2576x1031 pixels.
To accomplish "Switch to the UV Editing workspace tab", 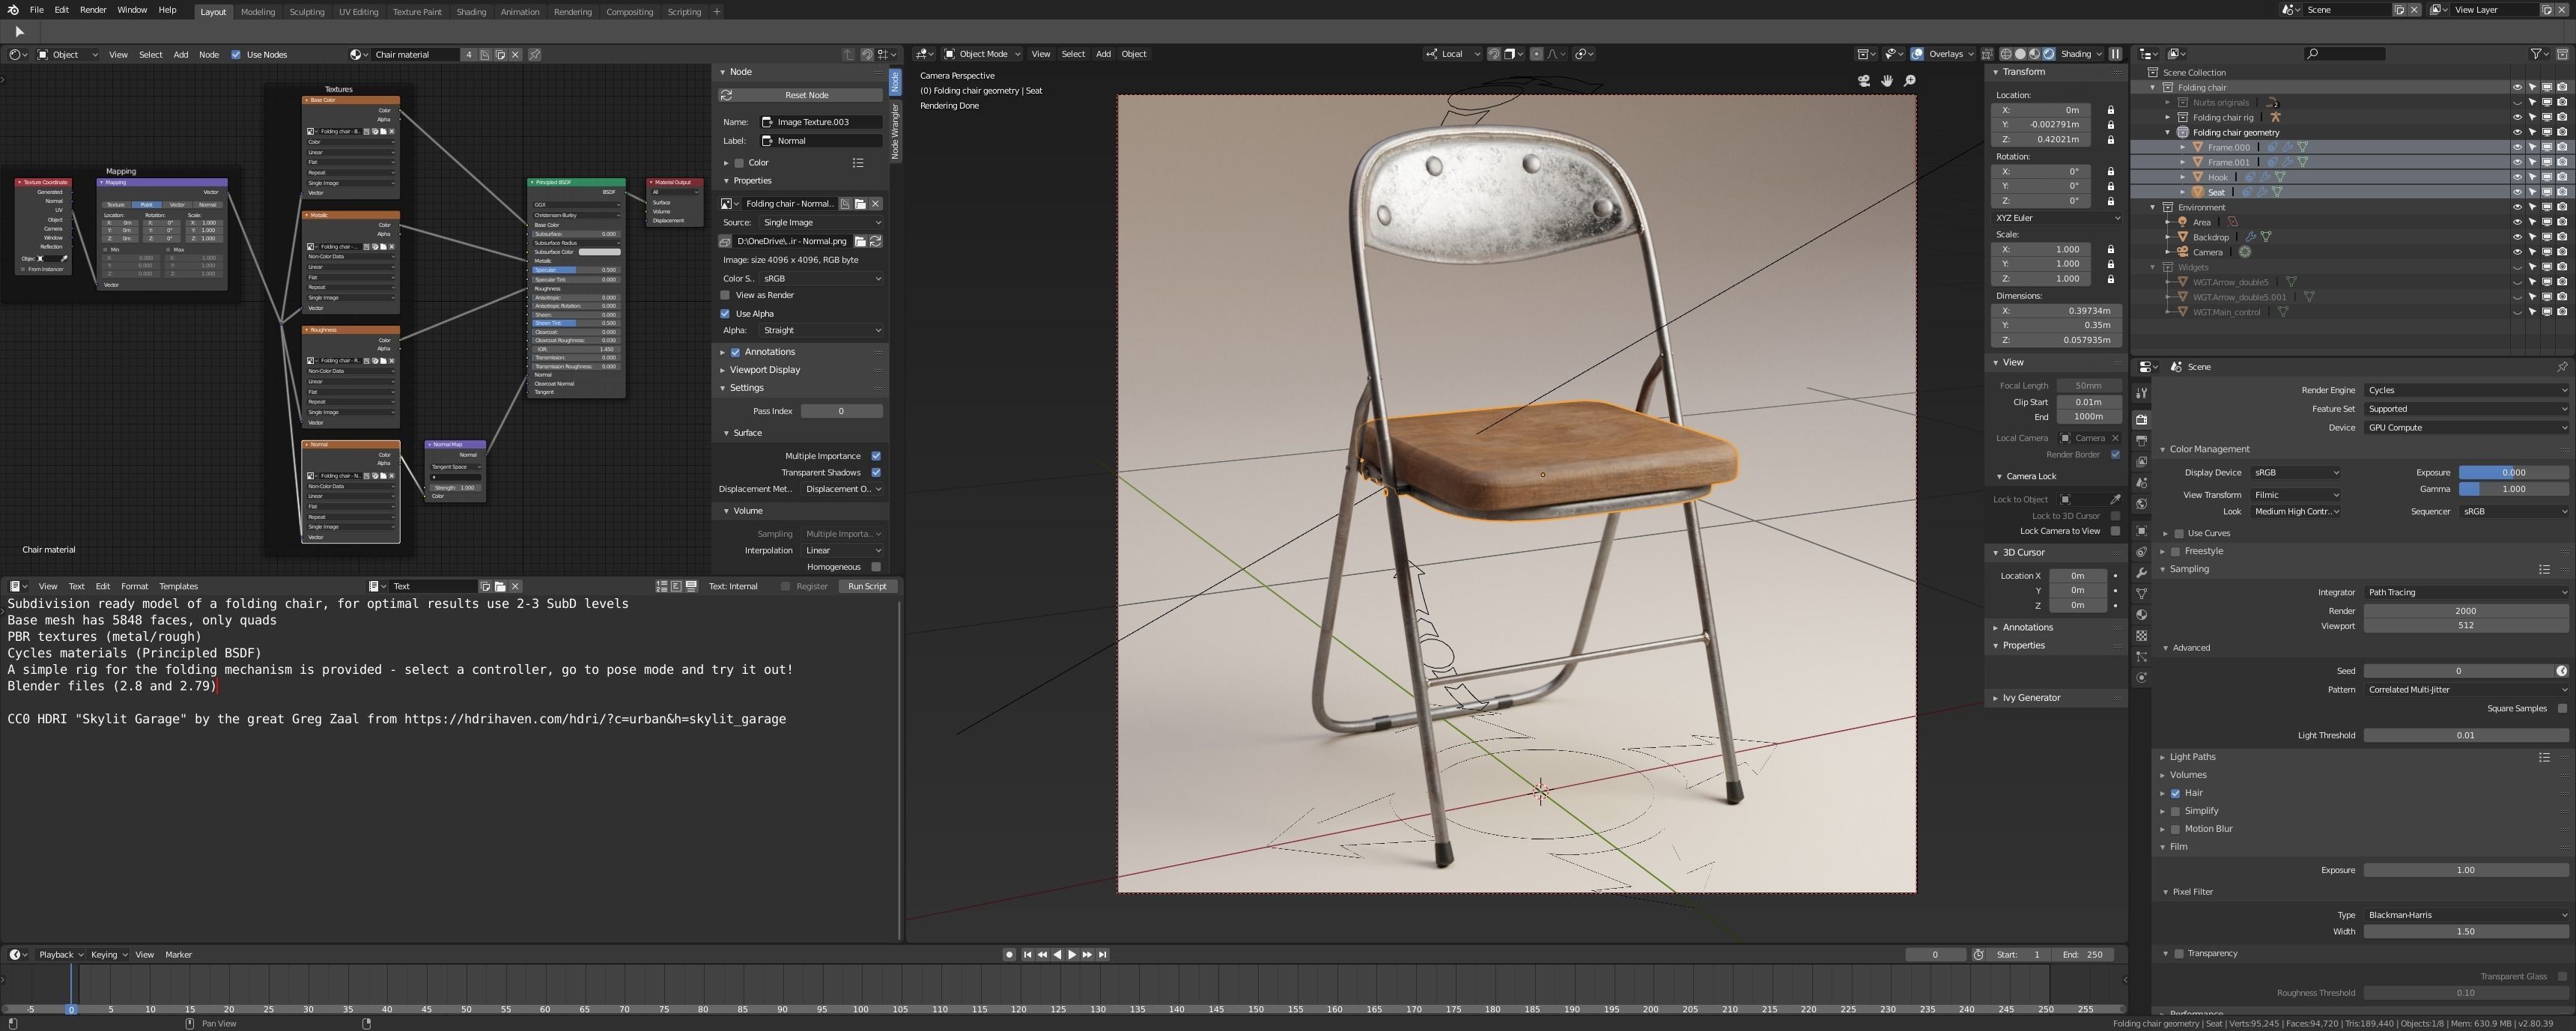I will click(358, 12).
